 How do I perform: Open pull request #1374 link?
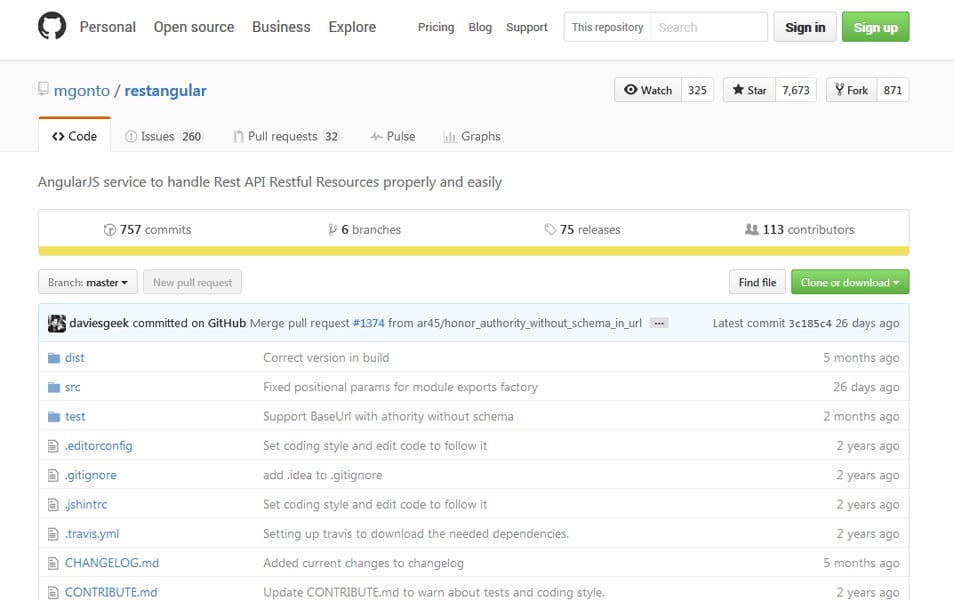pos(369,323)
